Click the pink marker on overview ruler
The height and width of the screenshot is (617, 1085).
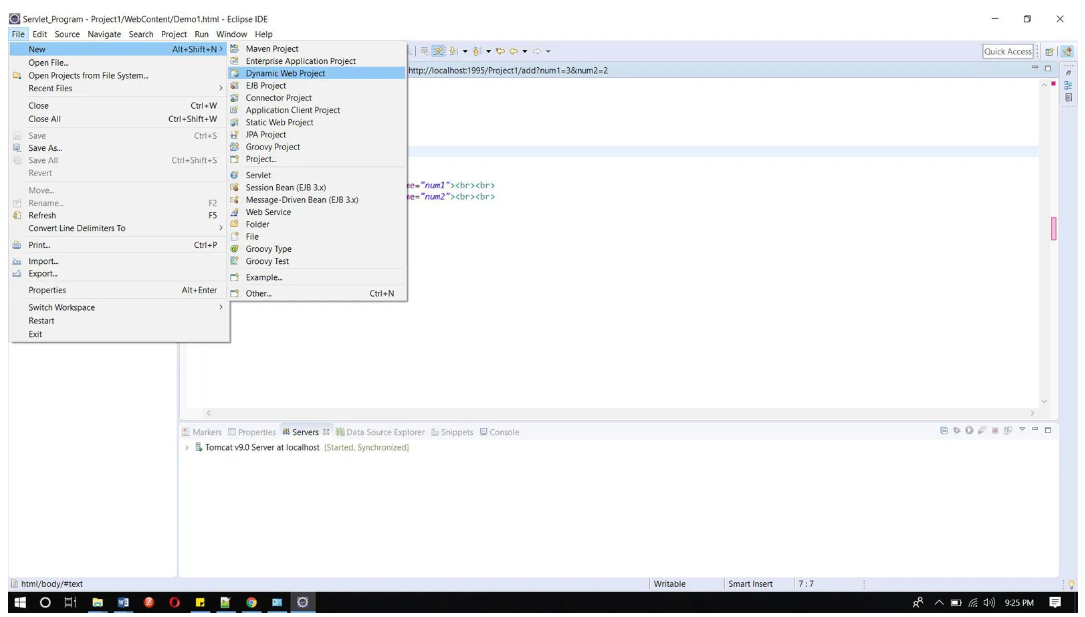click(x=1053, y=228)
